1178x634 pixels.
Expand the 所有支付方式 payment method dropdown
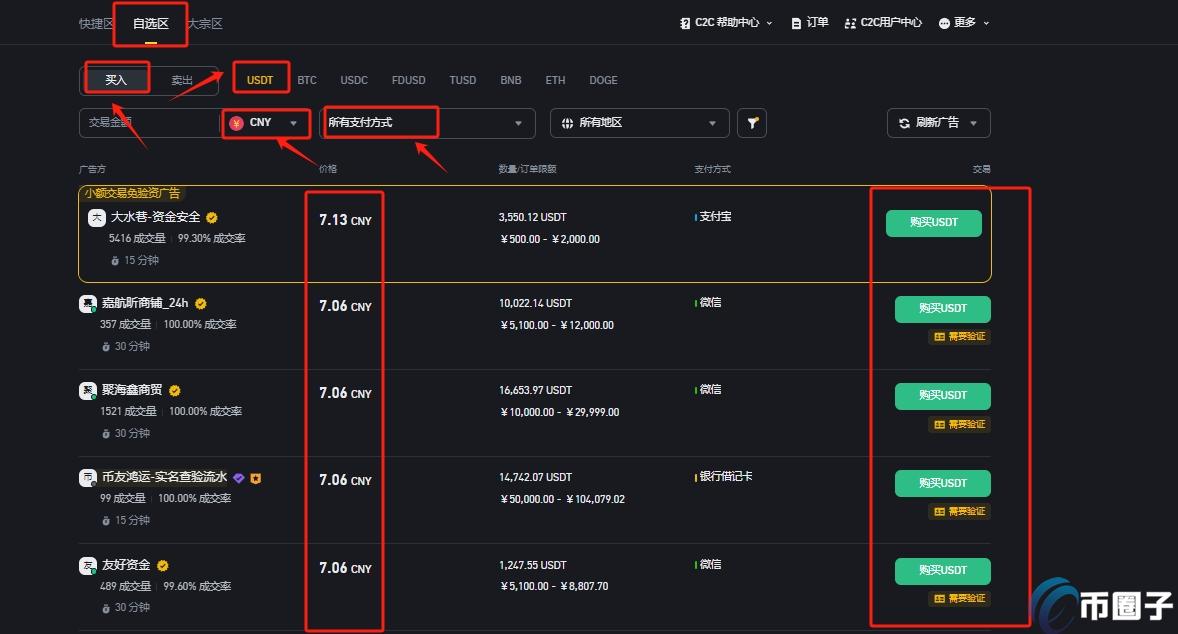coord(430,122)
